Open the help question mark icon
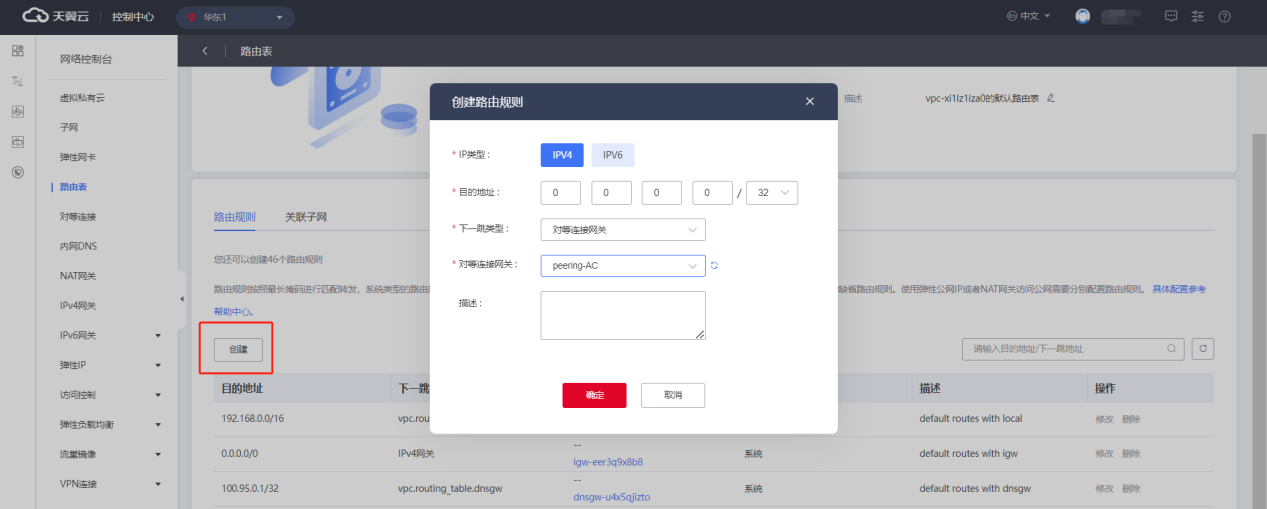Image resolution: width=1267 pixels, height=509 pixels. coord(1224,17)
